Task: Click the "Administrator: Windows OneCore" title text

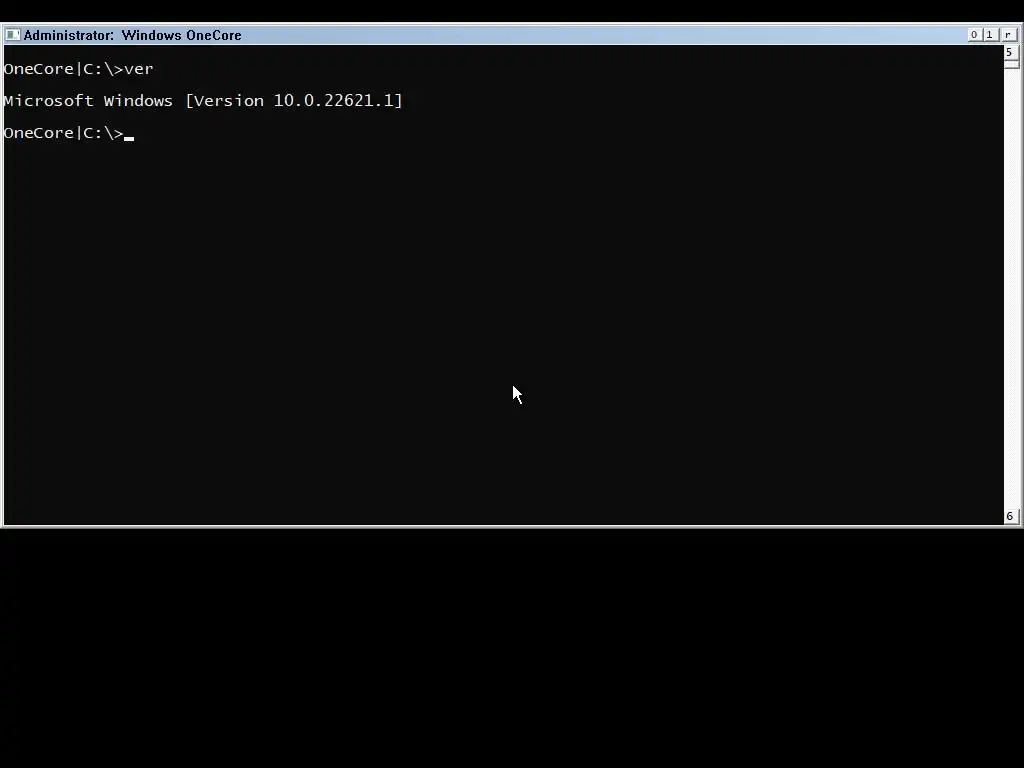Action: coord(133,35)
